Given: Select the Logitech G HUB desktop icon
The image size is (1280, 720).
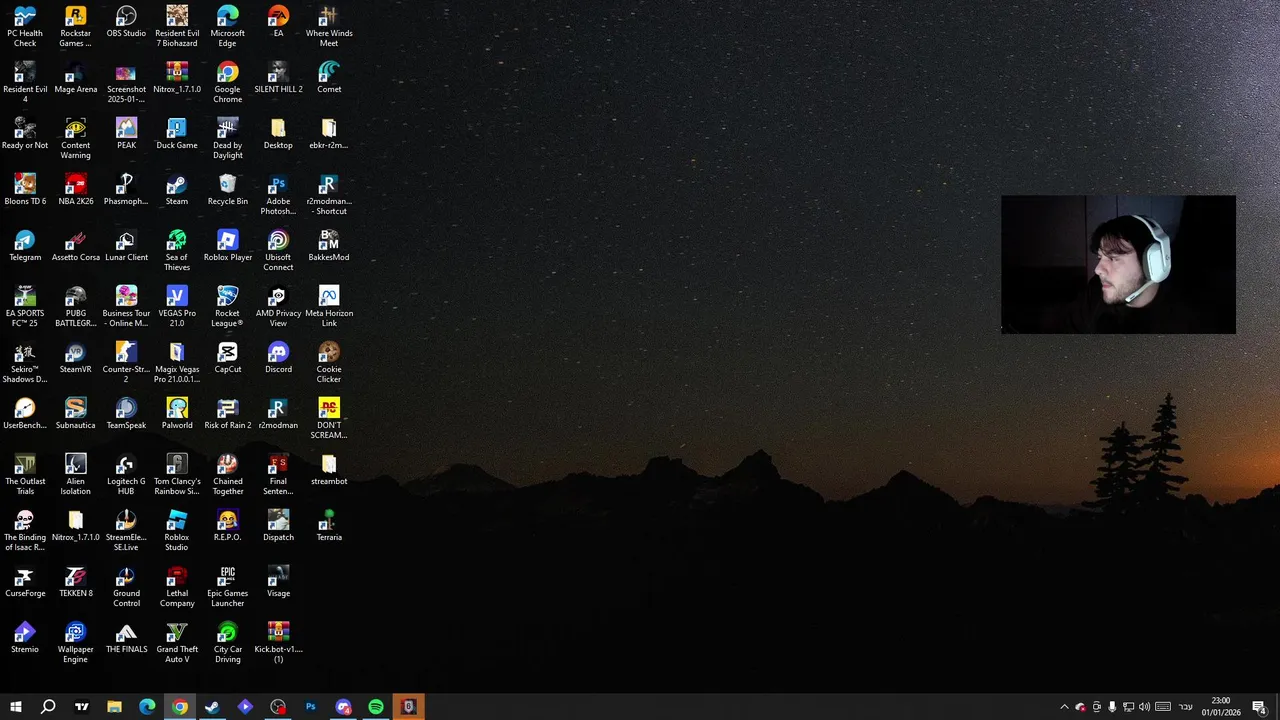Looking at the screenshot, I should (x=126, y=474).
